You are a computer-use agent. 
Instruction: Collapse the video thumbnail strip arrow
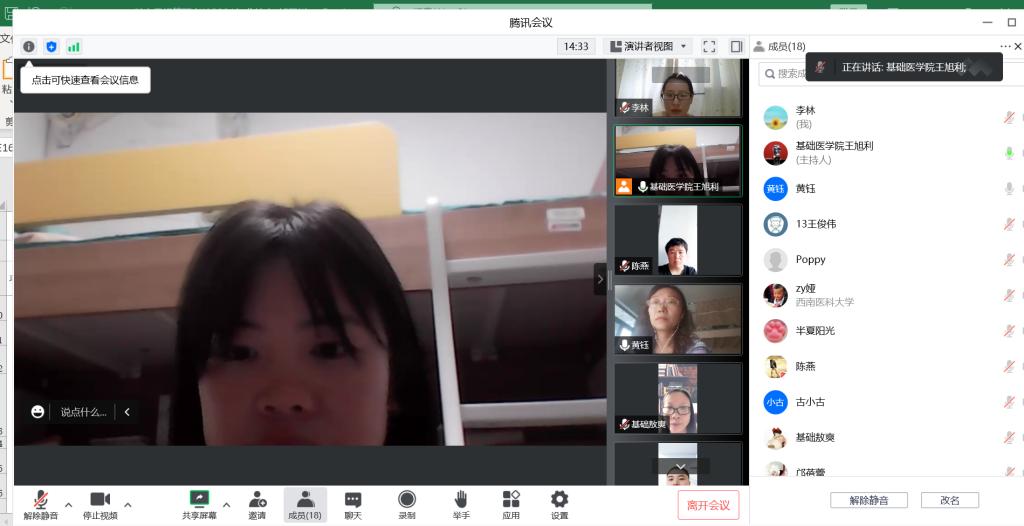(600, 279)
